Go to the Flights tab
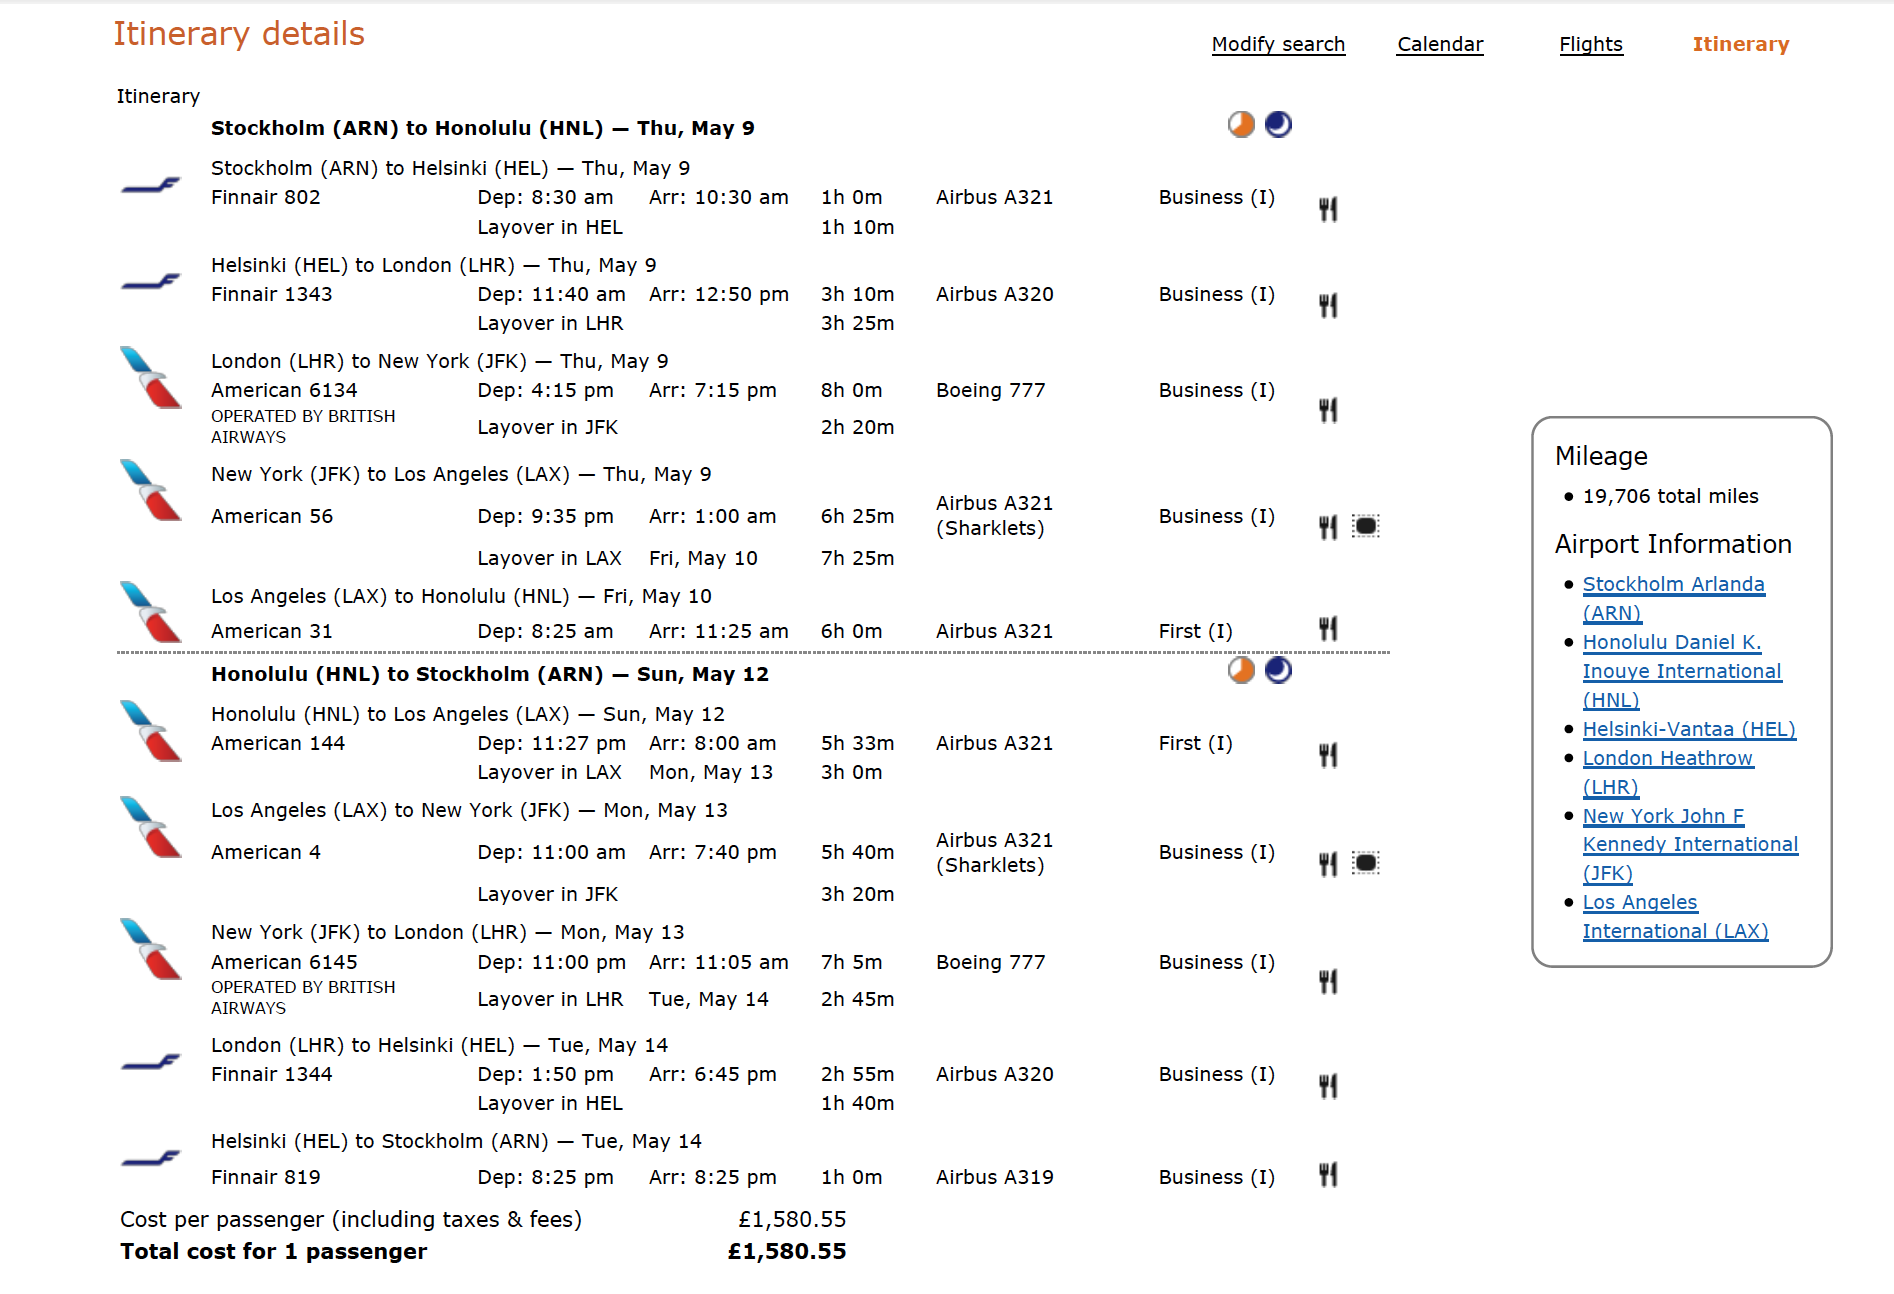This screenshot has width=1894, height=1294. click(x=1590, y=44)
